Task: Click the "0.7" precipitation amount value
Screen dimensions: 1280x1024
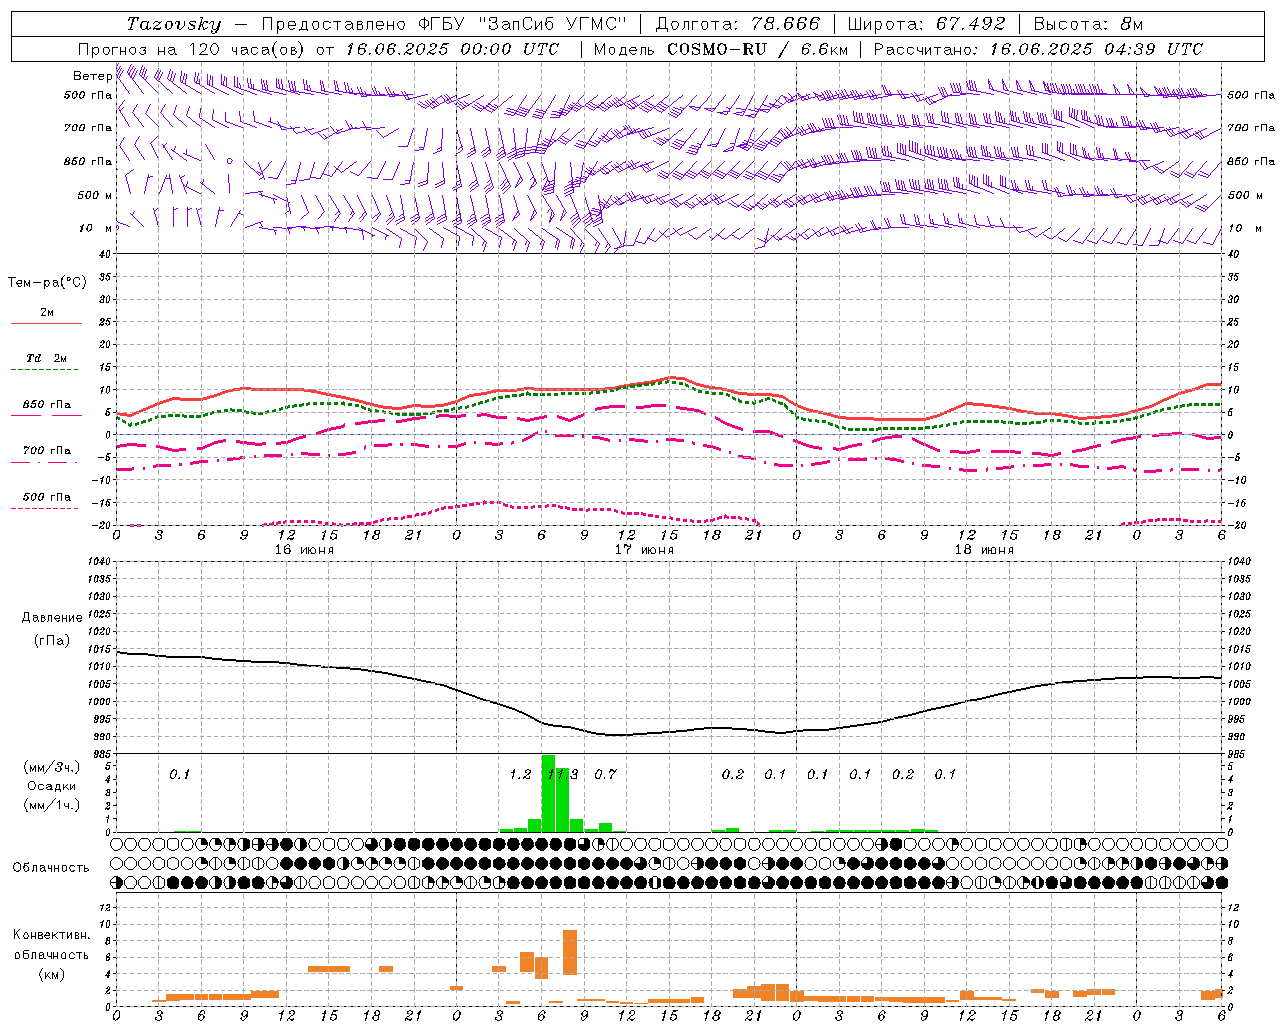Action: [605, 774]
